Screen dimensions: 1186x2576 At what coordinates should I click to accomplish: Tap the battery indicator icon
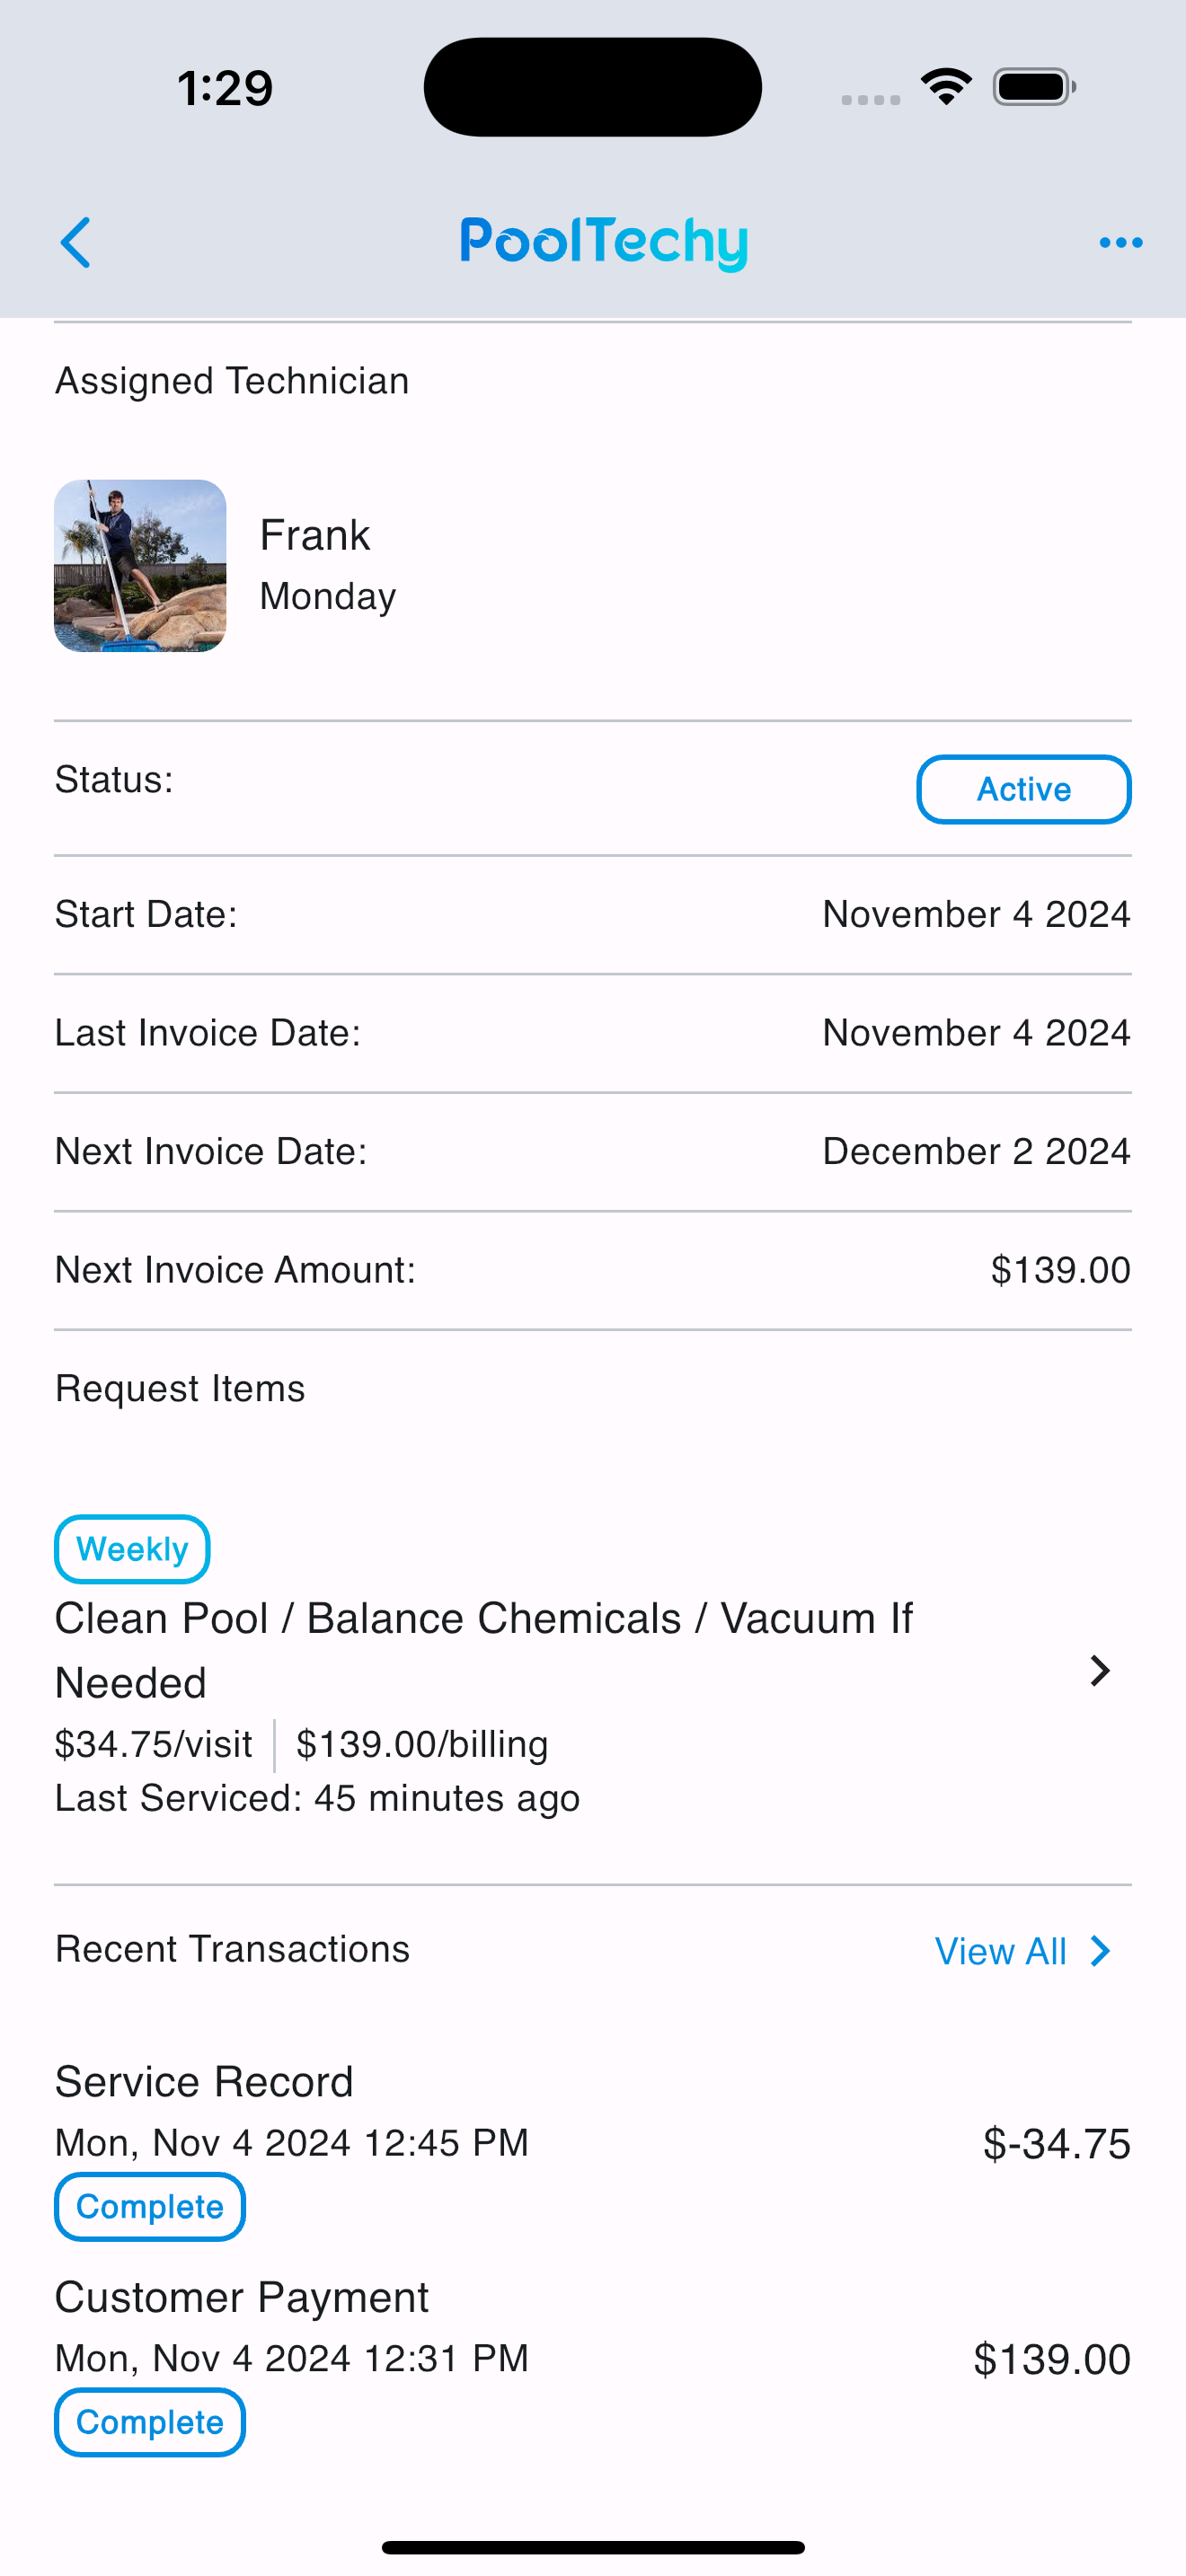point(1034,87)
